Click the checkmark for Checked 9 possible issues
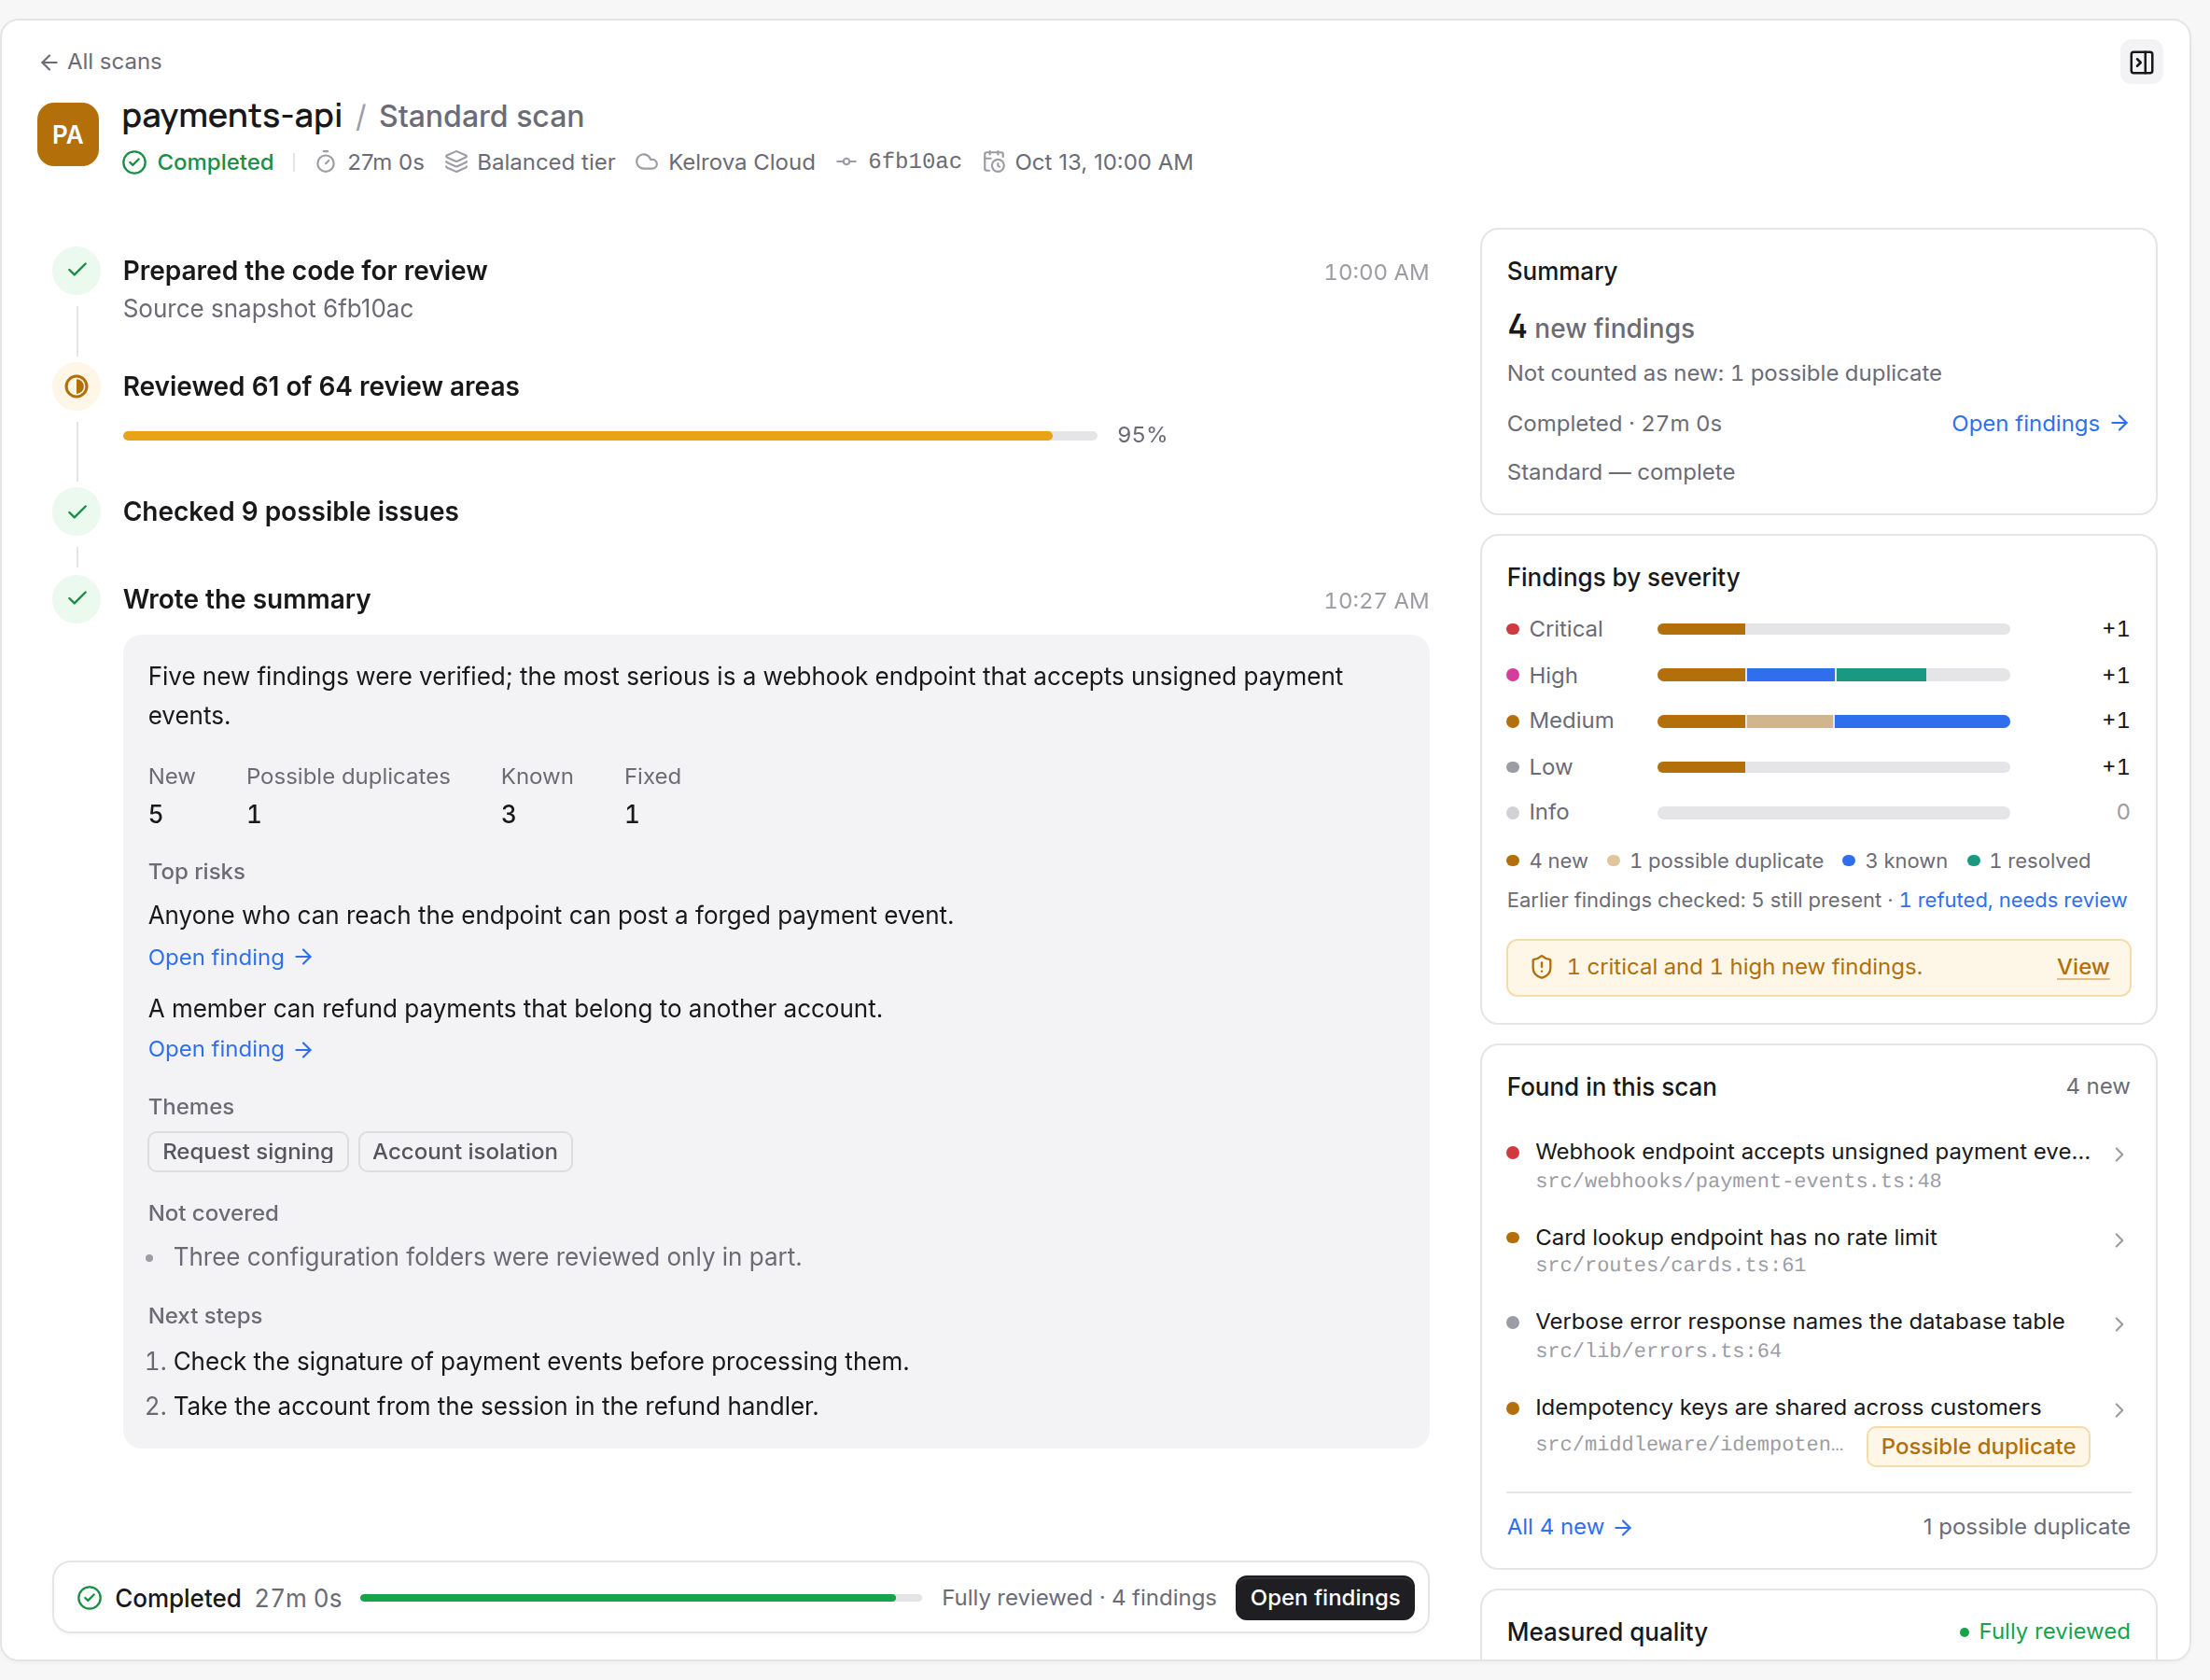The height and width of the screenshot is (1680, 2210). 77,512
